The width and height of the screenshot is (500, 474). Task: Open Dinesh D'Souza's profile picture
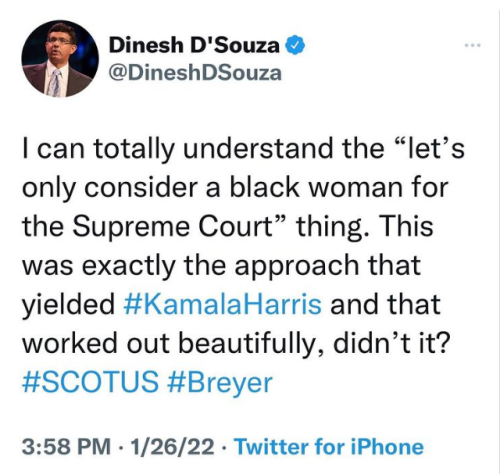[60, 58]
